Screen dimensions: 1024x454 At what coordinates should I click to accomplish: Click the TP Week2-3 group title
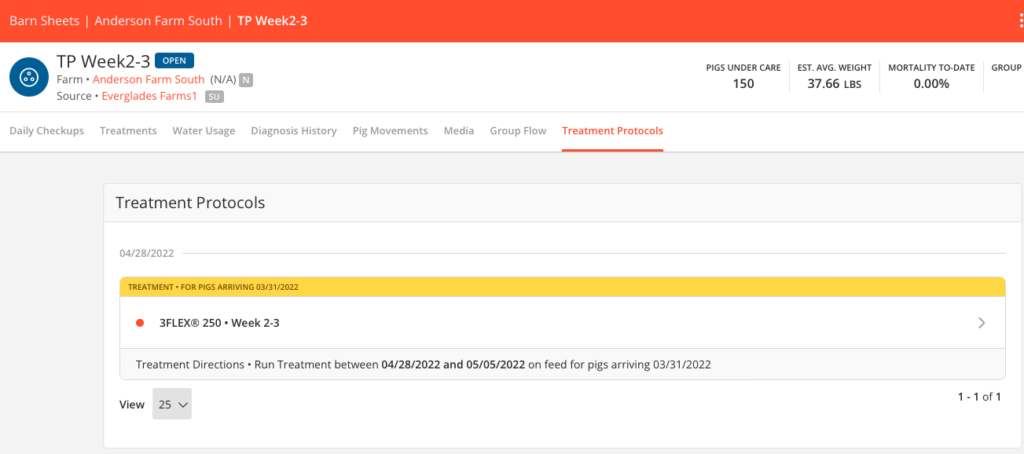click(103, 61)
